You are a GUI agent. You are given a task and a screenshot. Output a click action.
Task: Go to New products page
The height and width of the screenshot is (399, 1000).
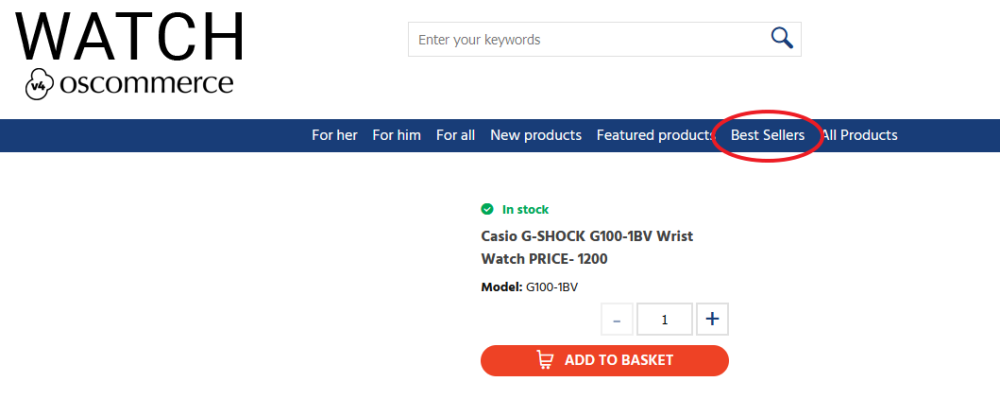[536, 135]
